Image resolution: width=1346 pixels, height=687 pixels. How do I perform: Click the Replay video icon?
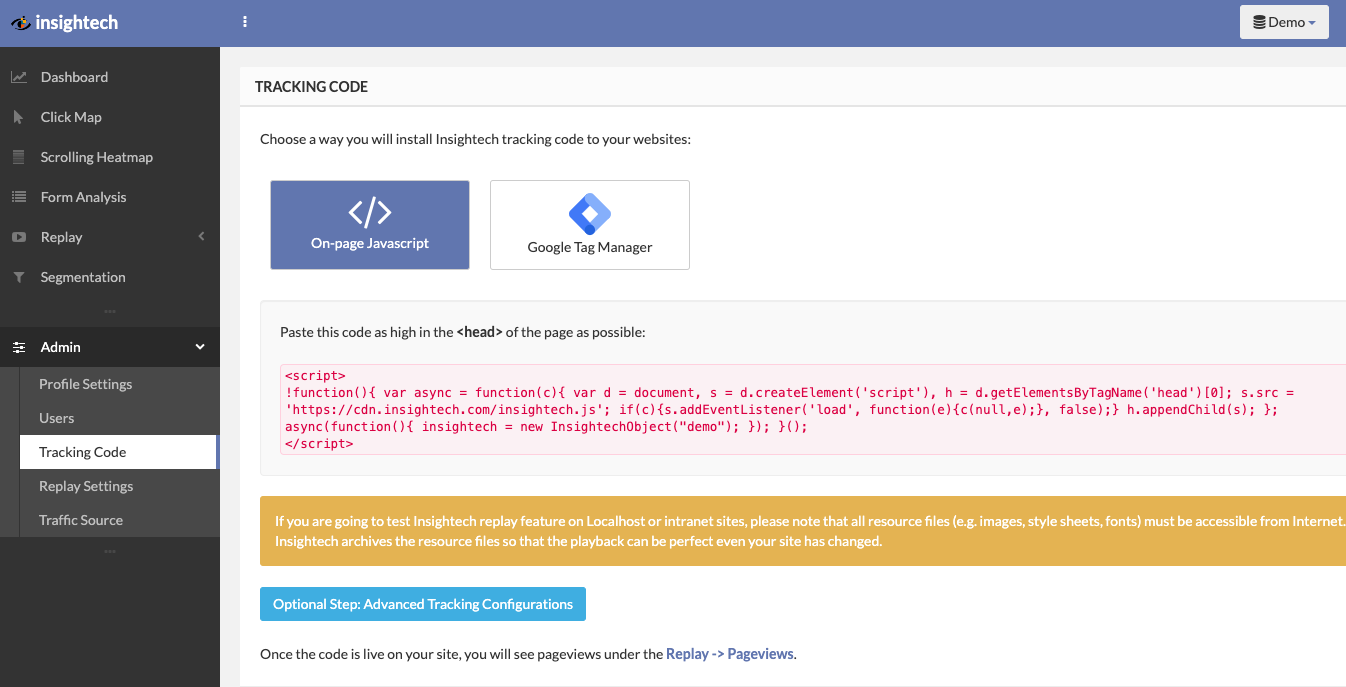(x=18, y=237)
